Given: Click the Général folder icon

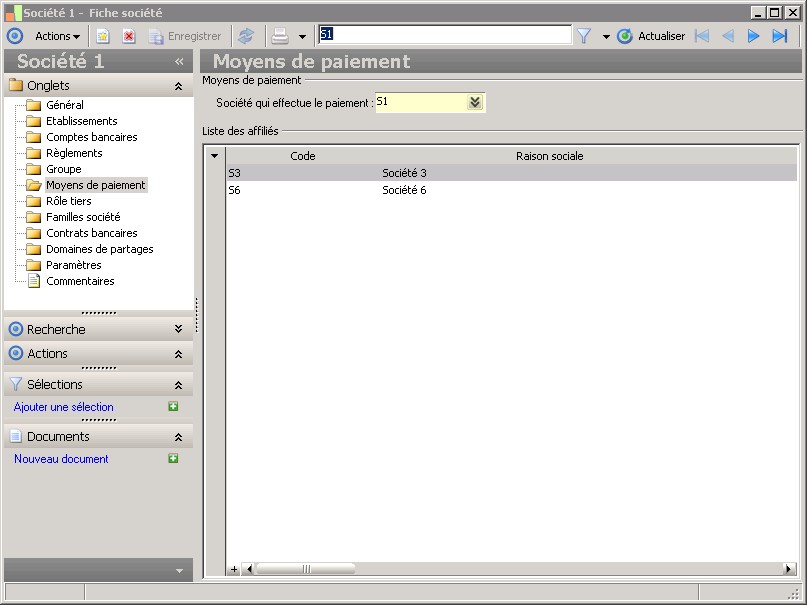Looking at the screenshot, I should 33,105.
